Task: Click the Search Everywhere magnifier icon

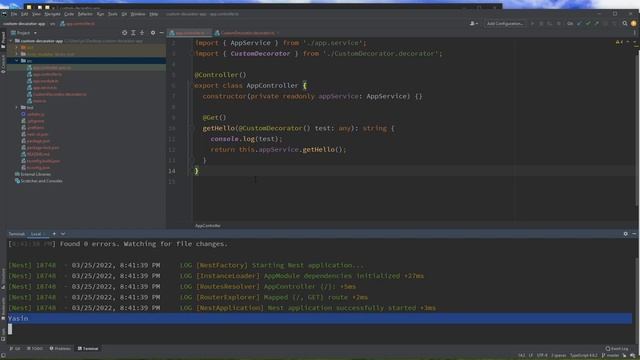Action: tap(625, 24)
